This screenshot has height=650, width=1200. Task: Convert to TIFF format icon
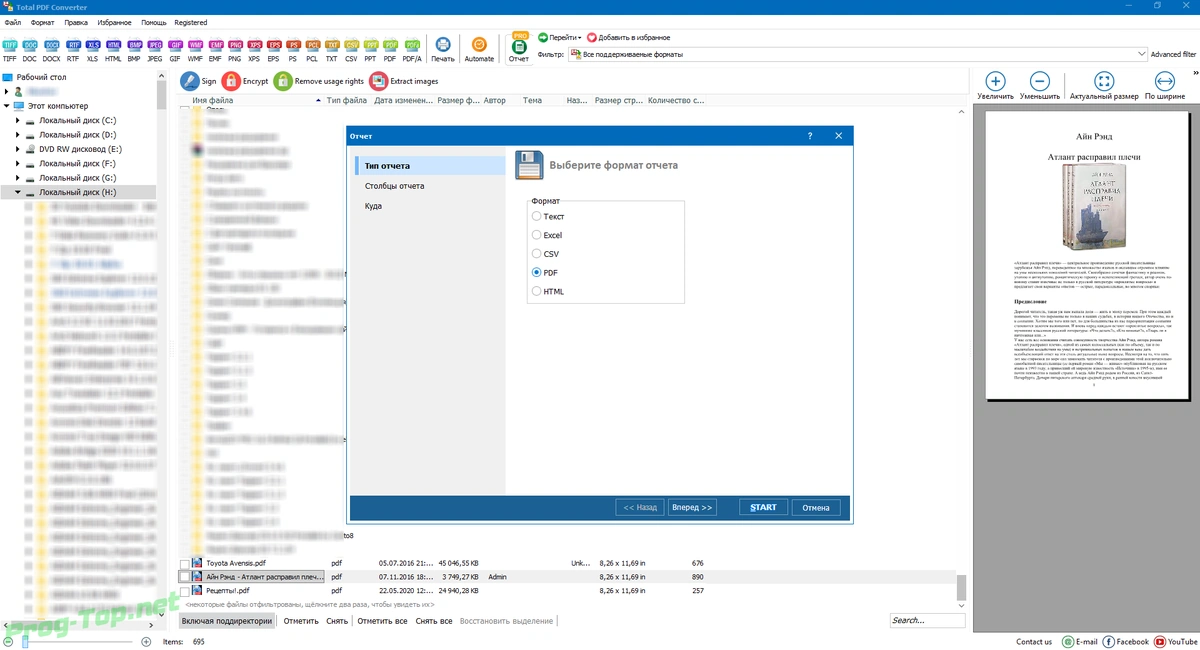pos(9,49)
